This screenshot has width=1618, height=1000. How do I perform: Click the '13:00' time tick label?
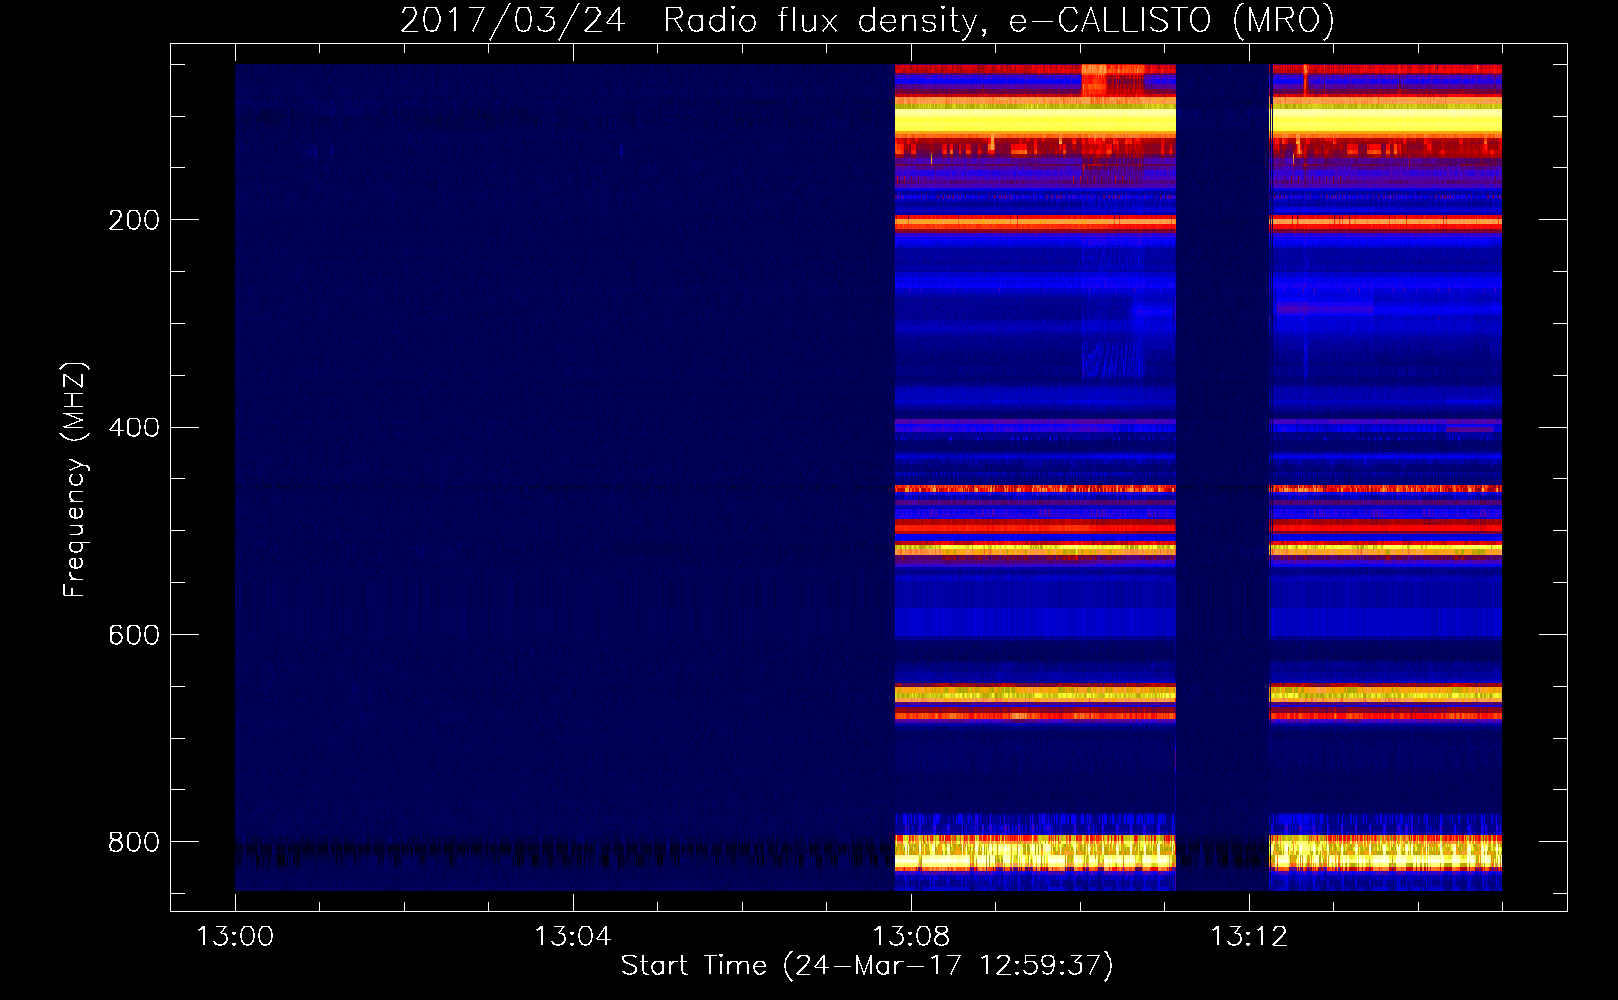coord(235,937)
